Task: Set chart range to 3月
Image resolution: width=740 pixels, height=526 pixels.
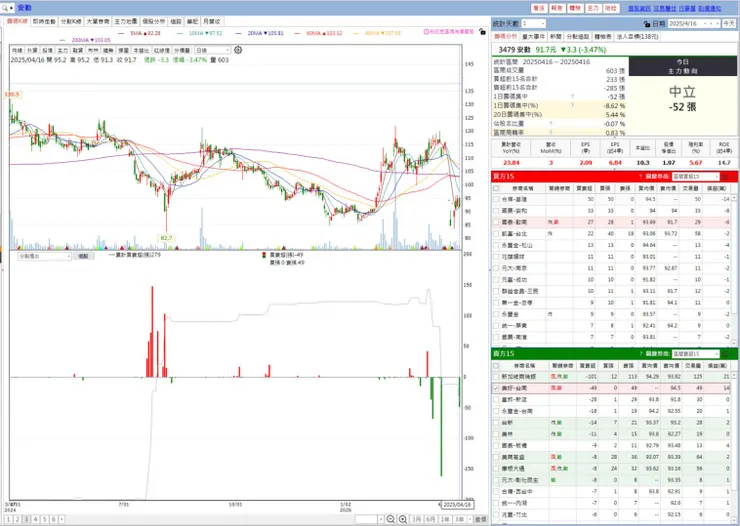Action: (416, 519)
